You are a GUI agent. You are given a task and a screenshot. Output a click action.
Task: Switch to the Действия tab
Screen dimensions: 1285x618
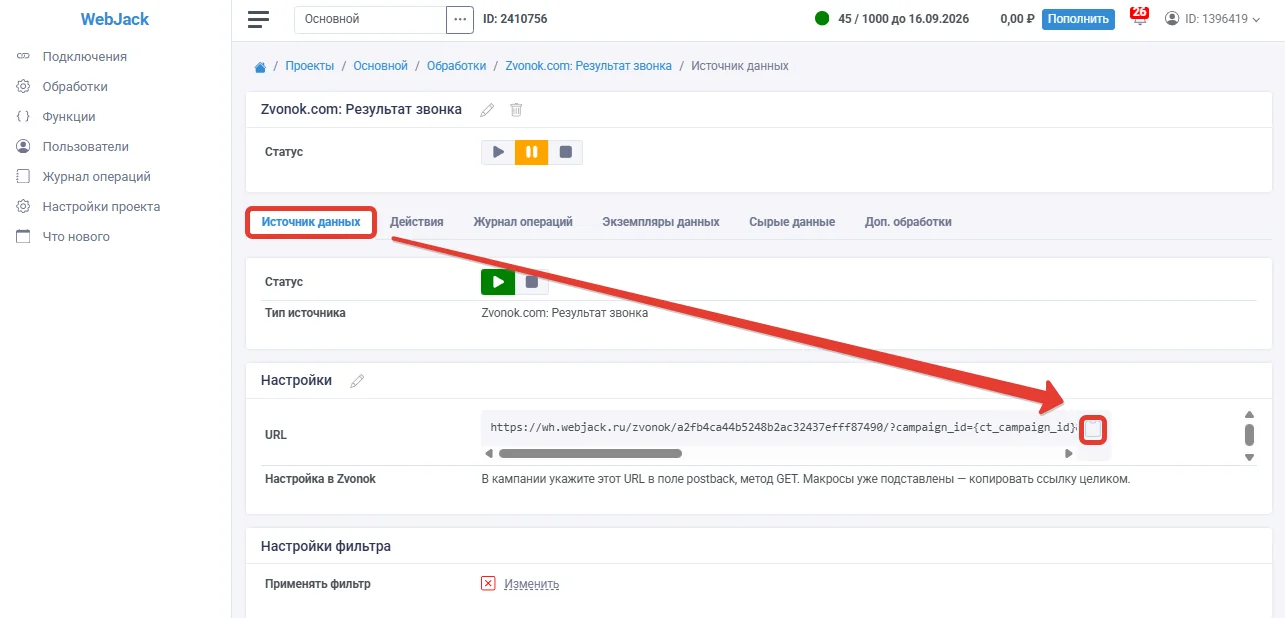(417, 222)
